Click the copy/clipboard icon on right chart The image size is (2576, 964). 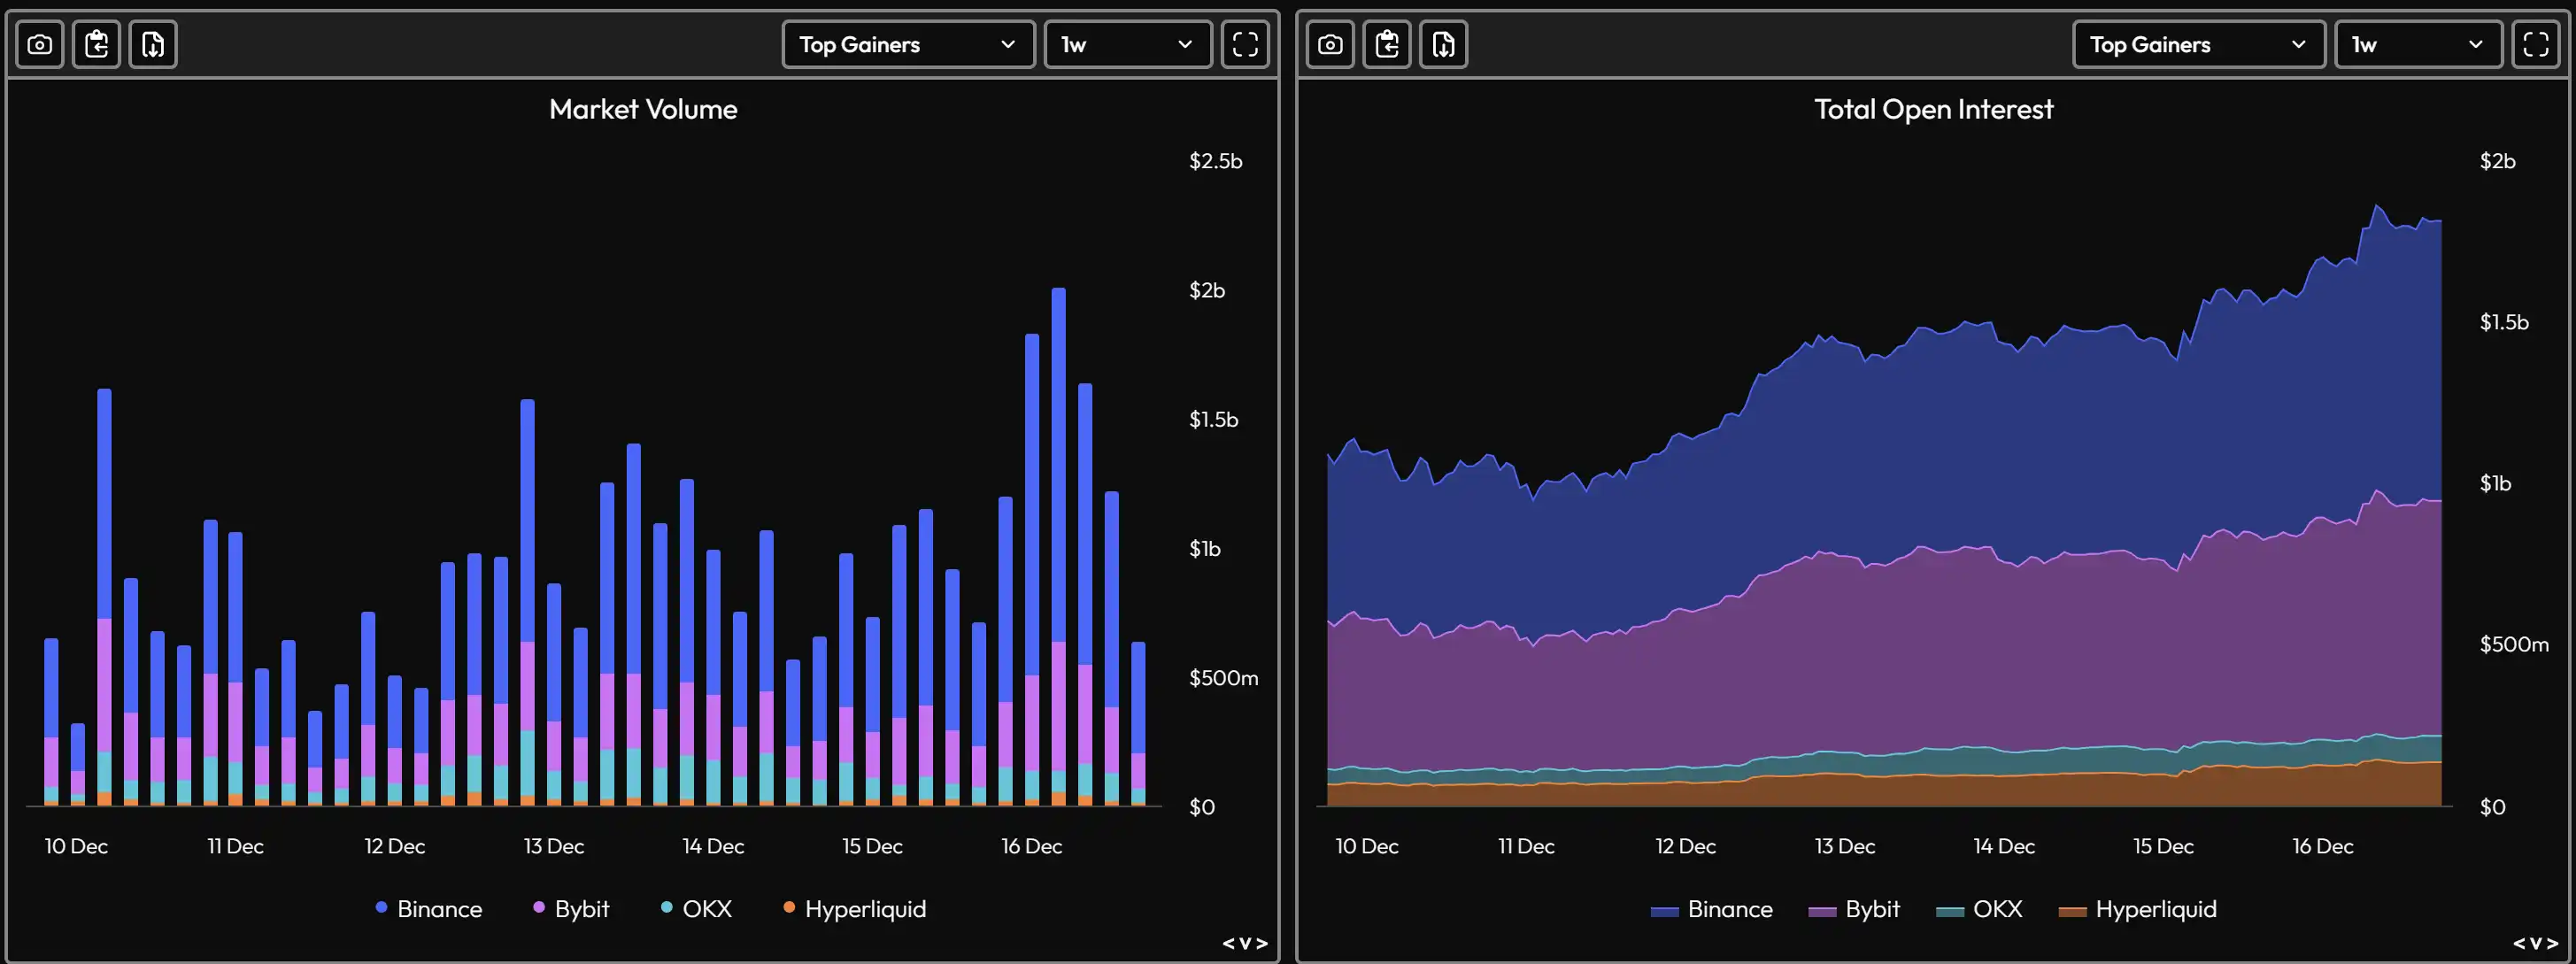pos(1386,42)
